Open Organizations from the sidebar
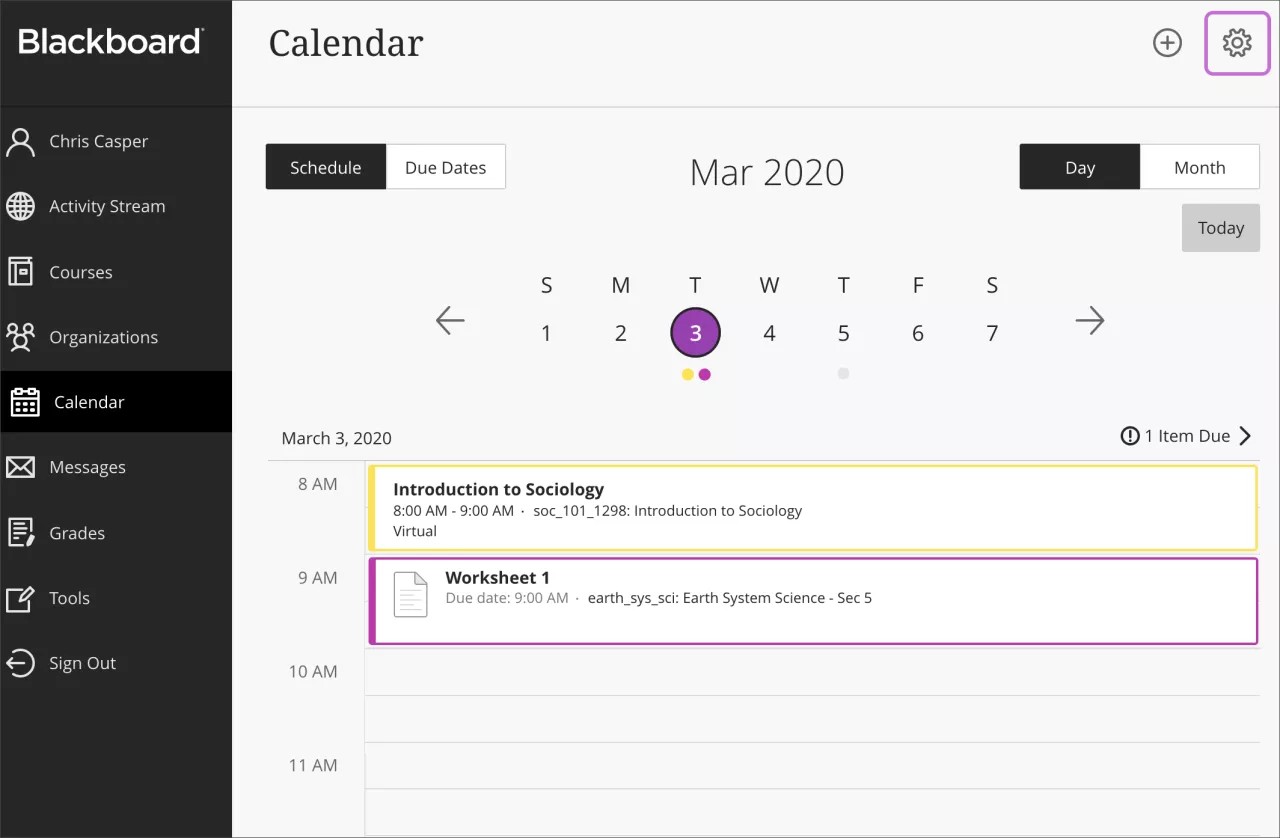The height and width of the screenshot is (838, 1280). pyautogui.click(x=103, y=337)
